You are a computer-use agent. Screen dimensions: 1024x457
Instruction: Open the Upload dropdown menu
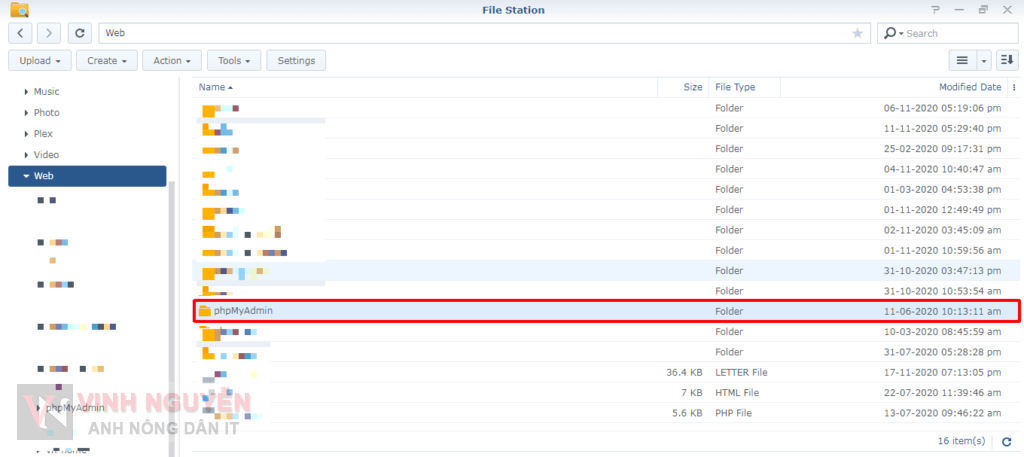(x=41, y=61)
